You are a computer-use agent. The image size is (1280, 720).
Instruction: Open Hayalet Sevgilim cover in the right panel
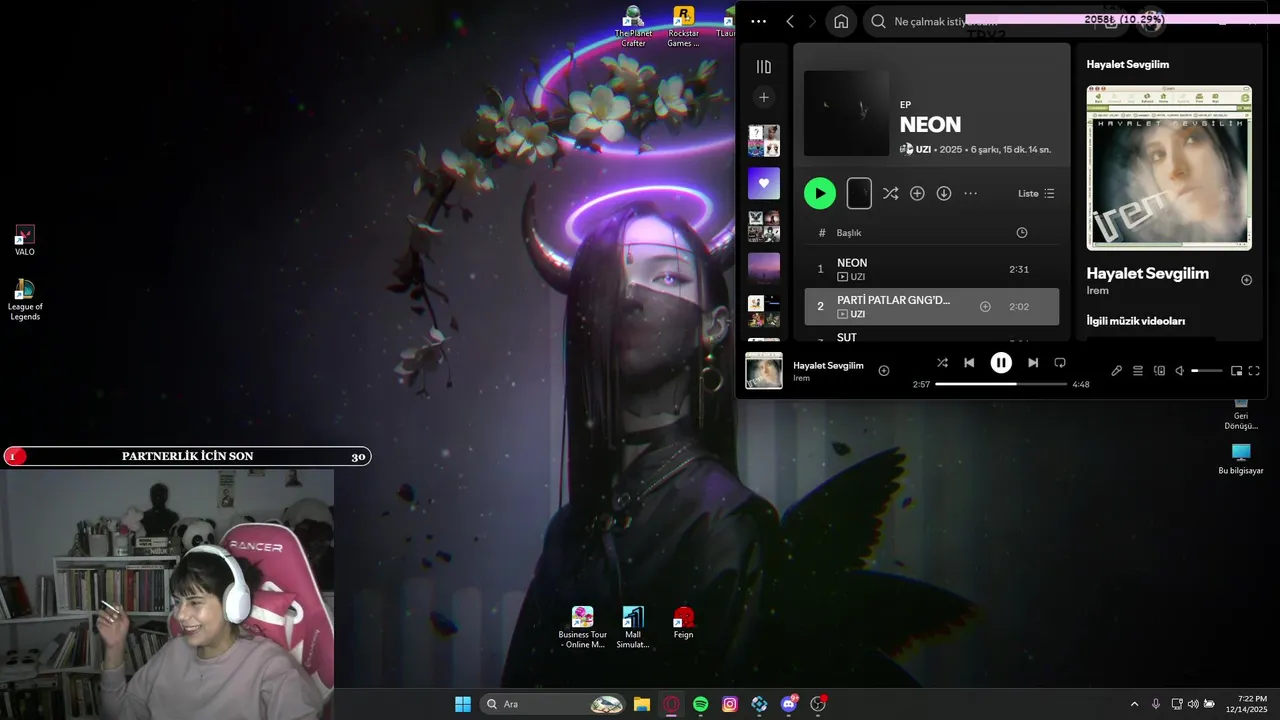(1169, 167)
